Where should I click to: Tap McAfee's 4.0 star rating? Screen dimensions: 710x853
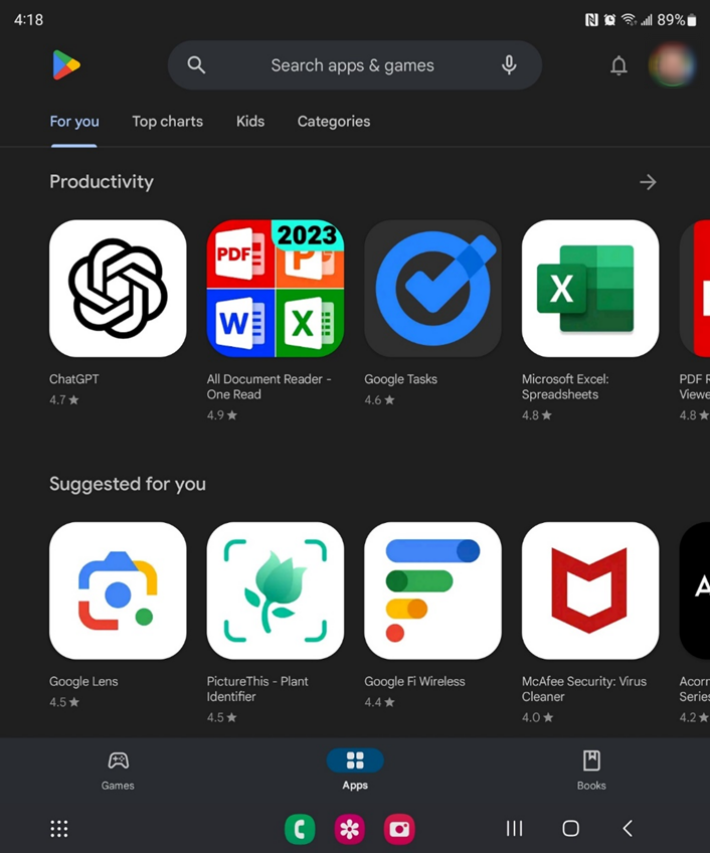tap(538, 718)
